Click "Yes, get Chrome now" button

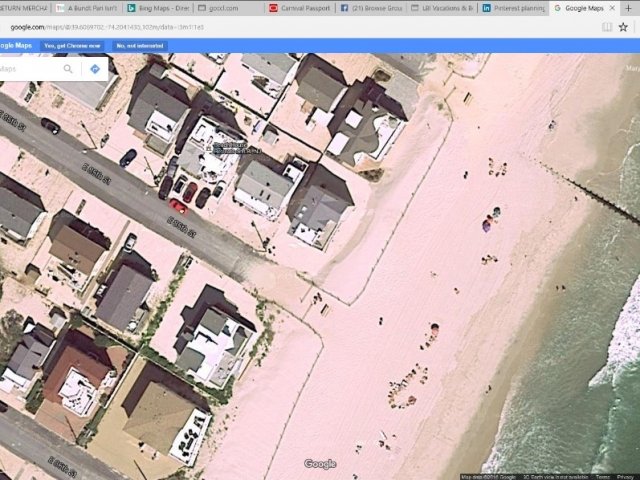[71, 46]
